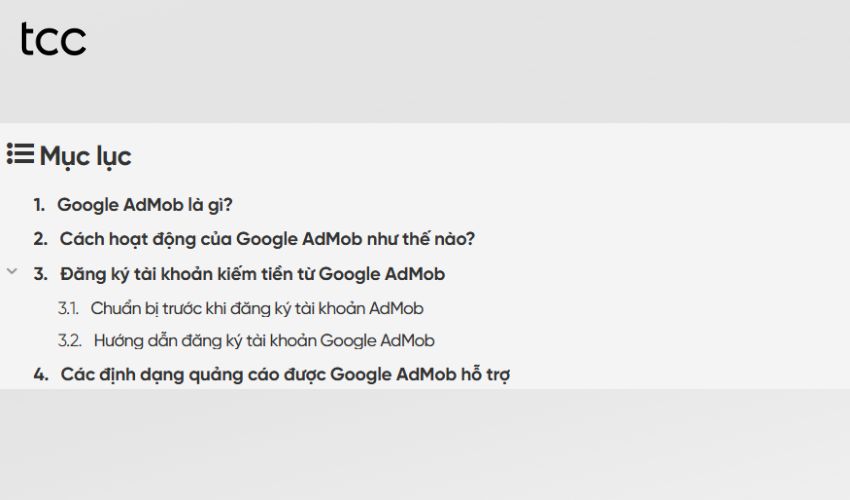Go to "Các định dạng quảng cáo" section
The height and width of the screenshot is (500, 850).
point(285,375)
